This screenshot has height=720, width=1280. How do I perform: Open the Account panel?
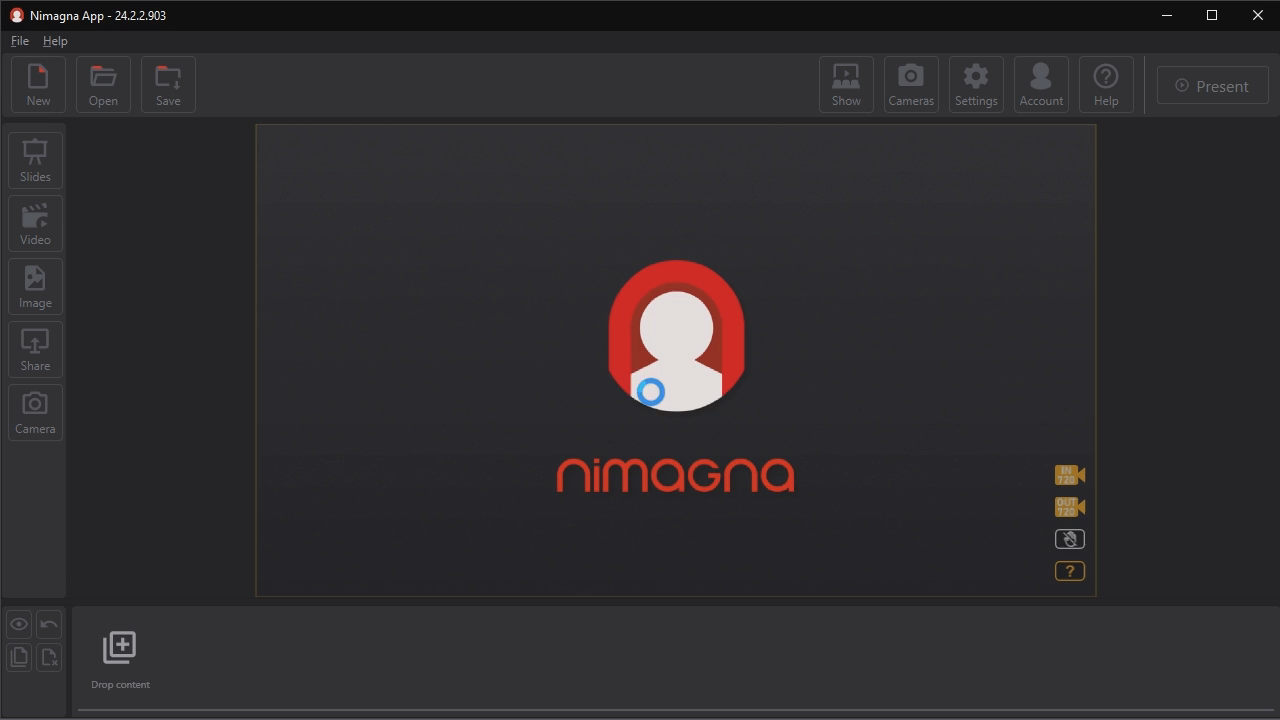pos(1041,85)
